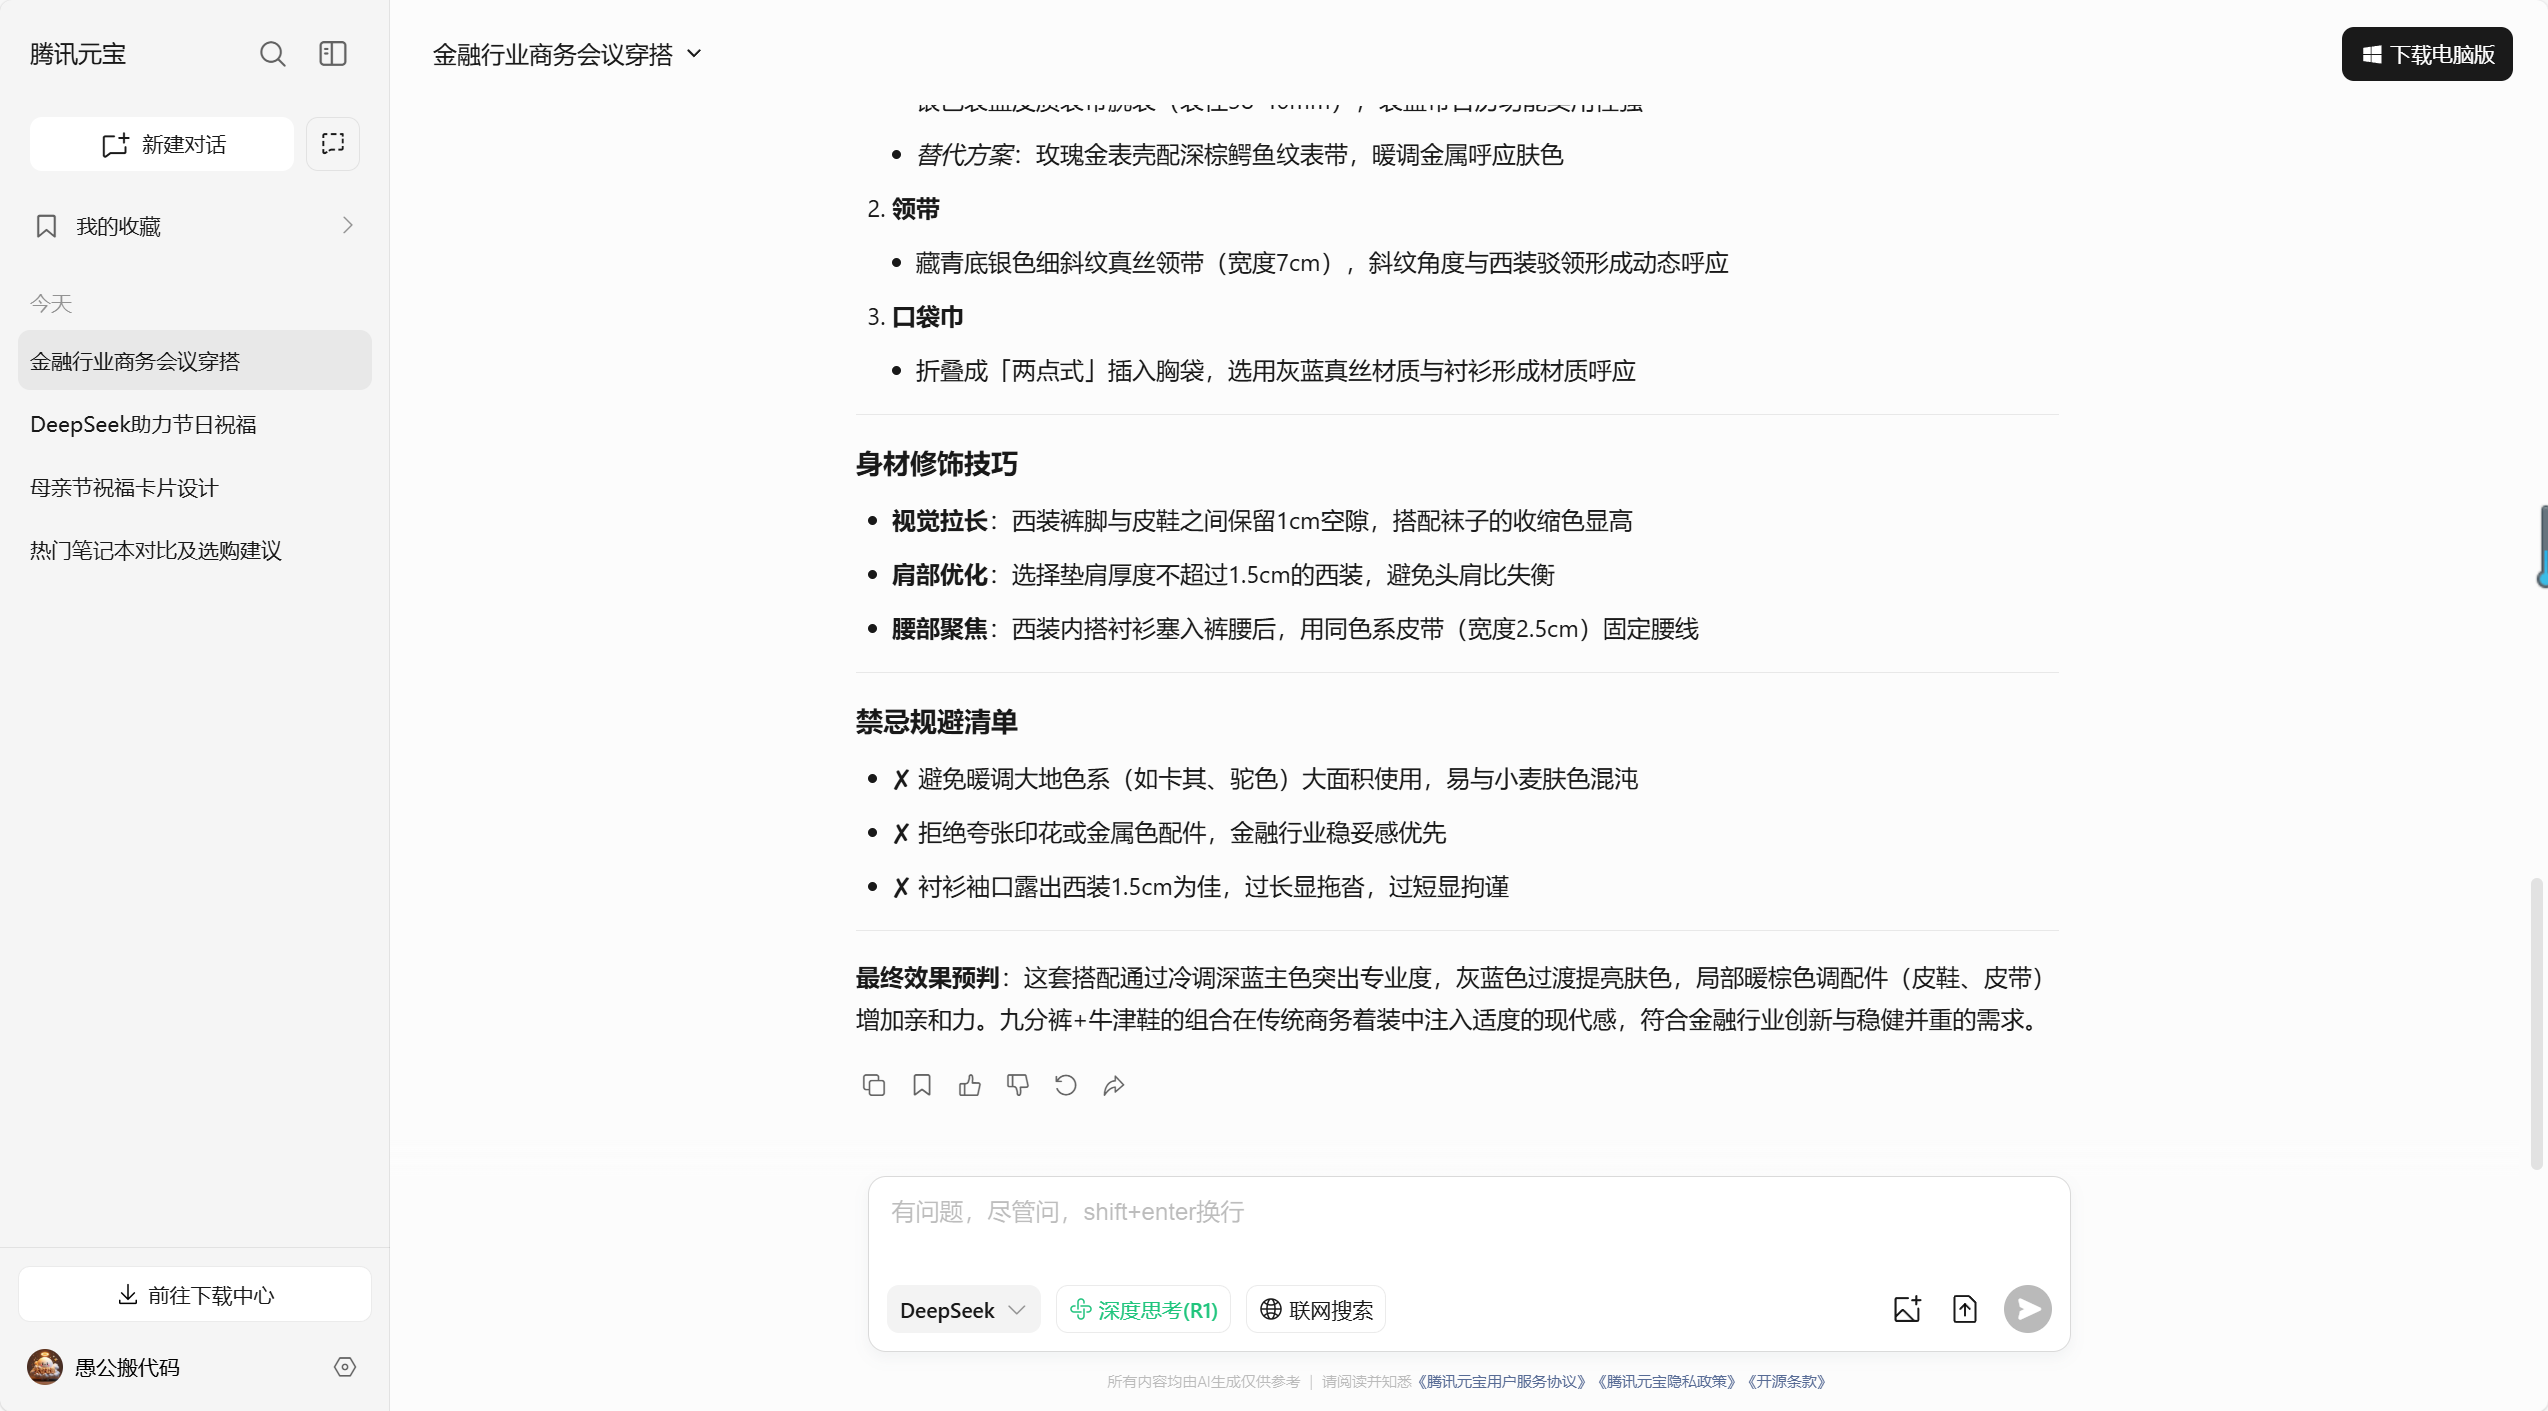Viewport: 2548px width, 1411px height.
Task: Collapse the sidebar panel icon
Action: point(332,54)
